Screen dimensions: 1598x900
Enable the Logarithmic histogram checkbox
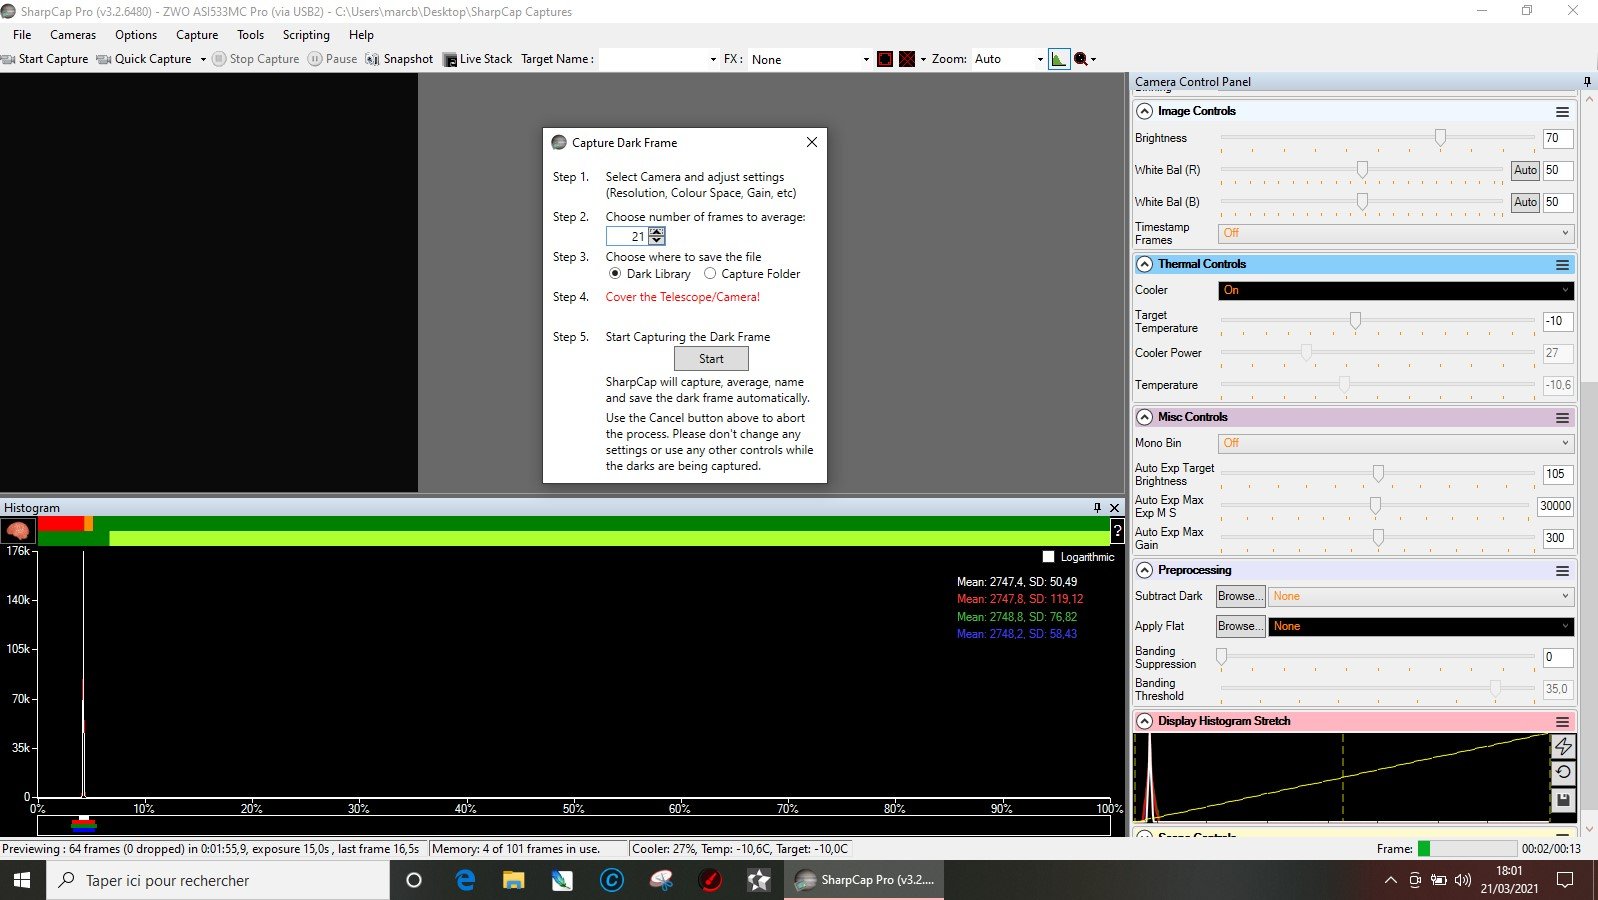(x=1048, y=557)
